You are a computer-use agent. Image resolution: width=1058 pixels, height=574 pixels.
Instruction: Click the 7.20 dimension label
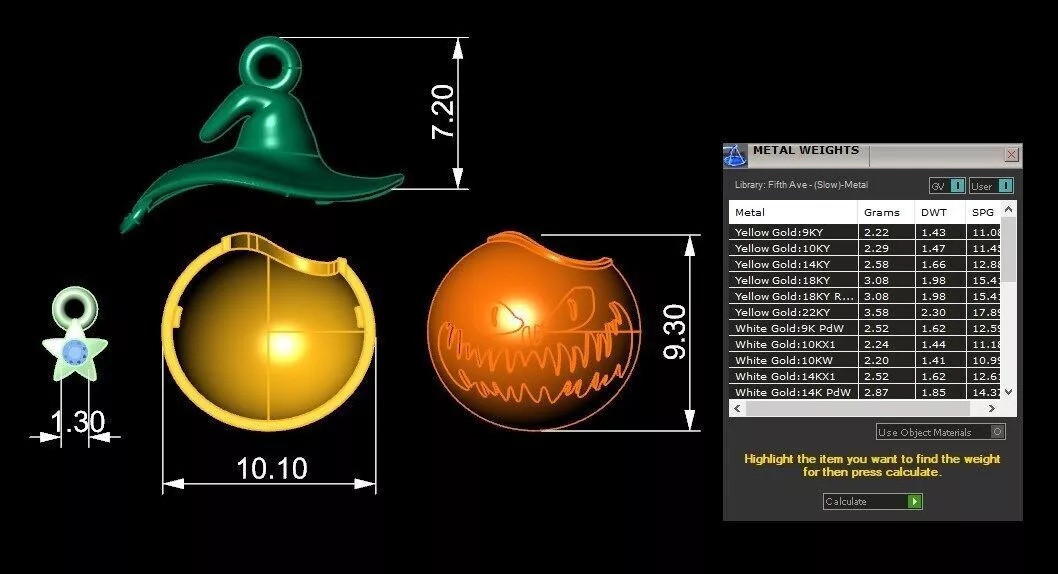(x=443, y=112)
